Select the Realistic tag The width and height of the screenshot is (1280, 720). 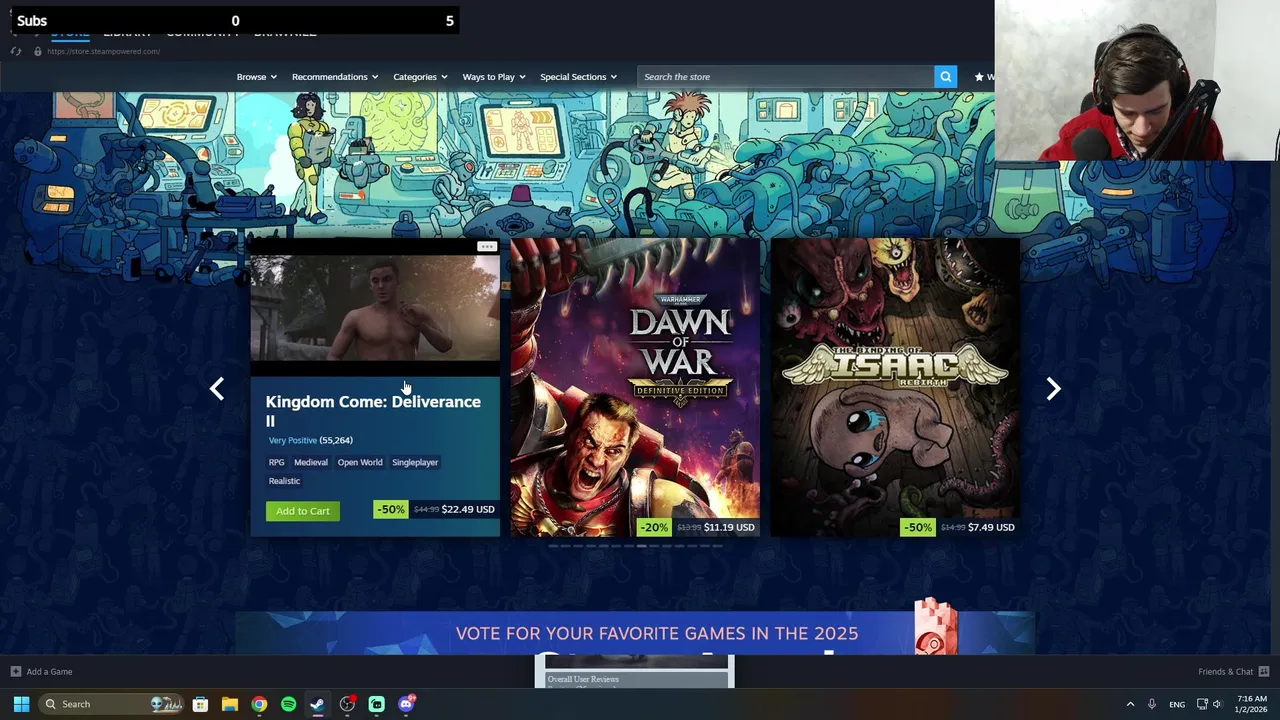(284, 481)
